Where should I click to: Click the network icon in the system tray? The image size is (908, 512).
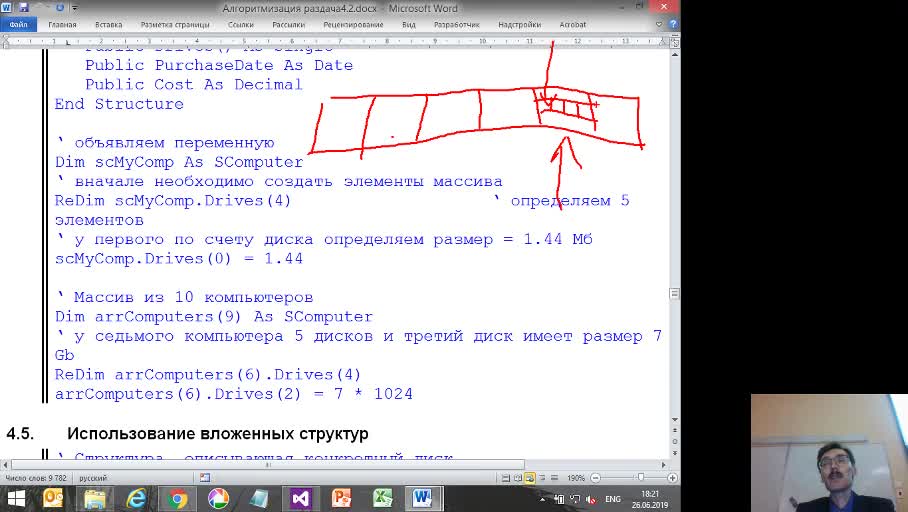575,499
